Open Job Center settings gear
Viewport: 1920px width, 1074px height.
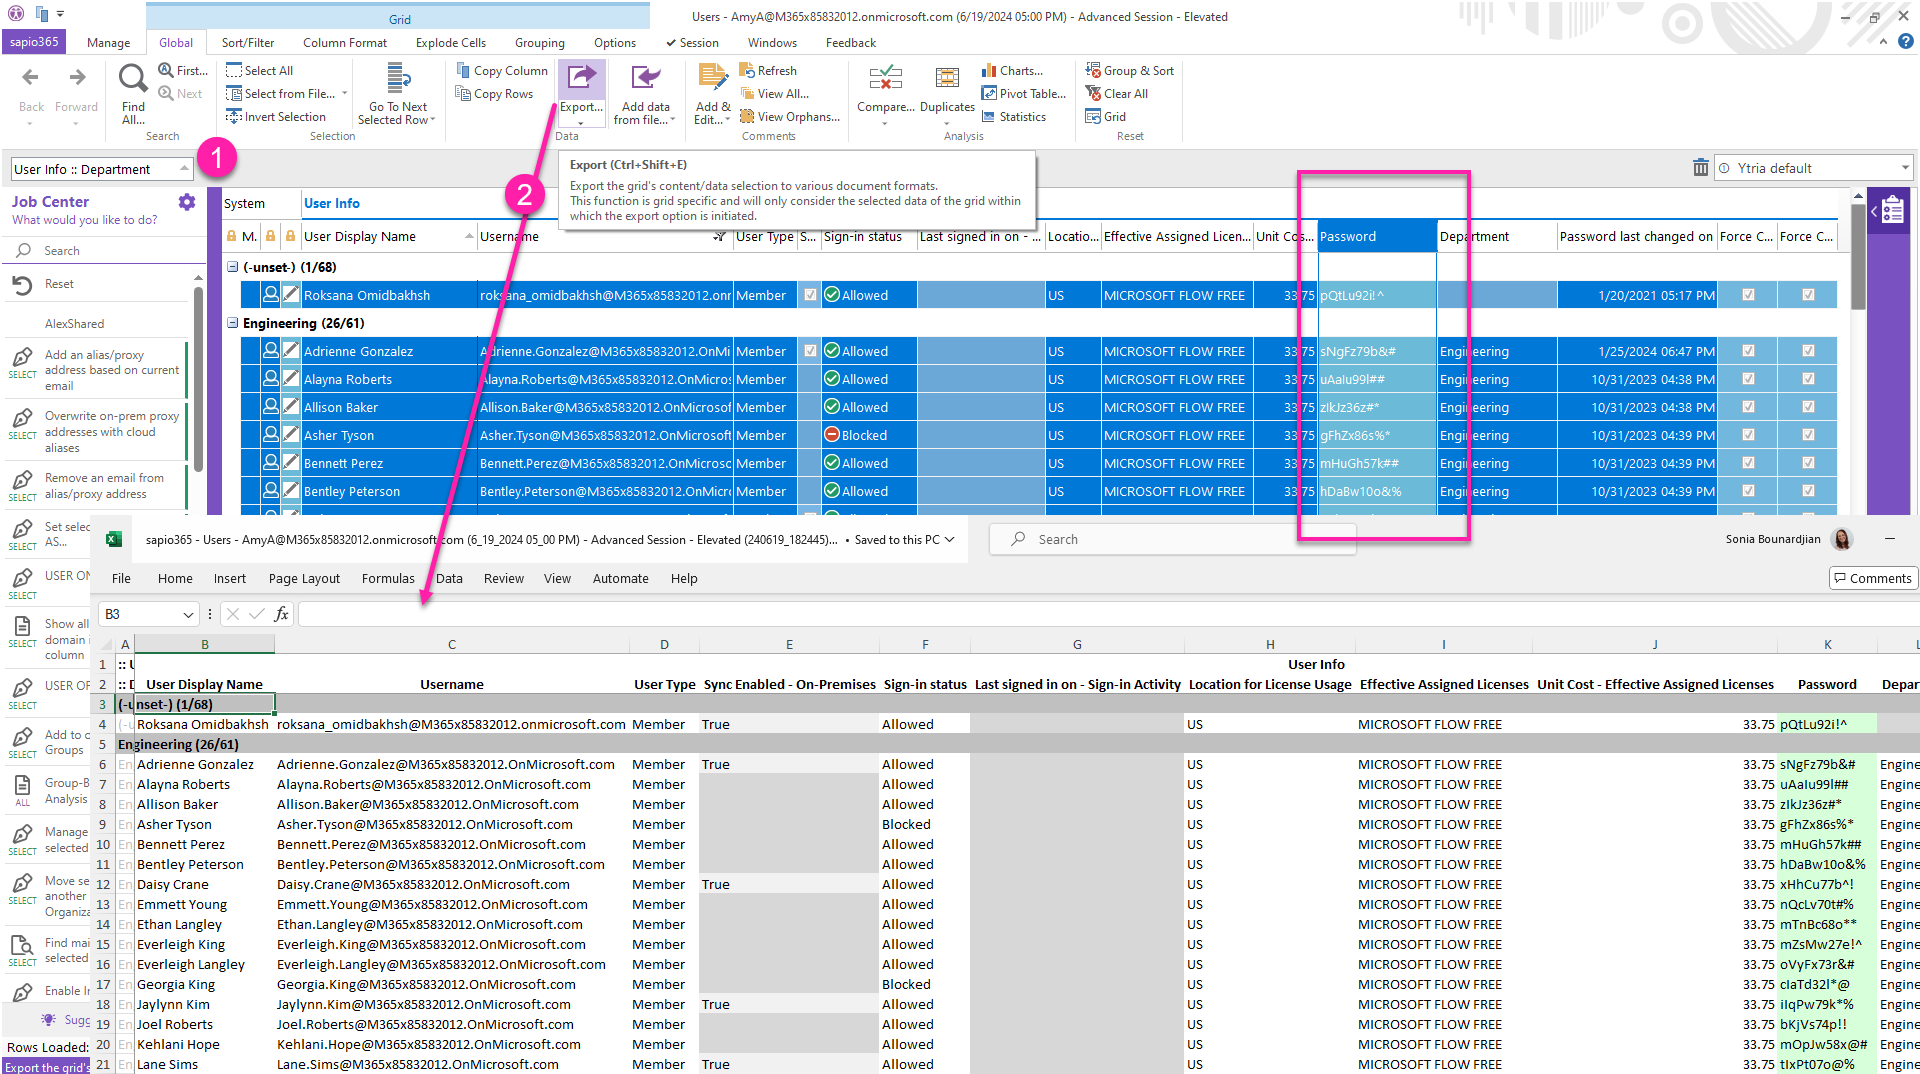coord(187,202)
